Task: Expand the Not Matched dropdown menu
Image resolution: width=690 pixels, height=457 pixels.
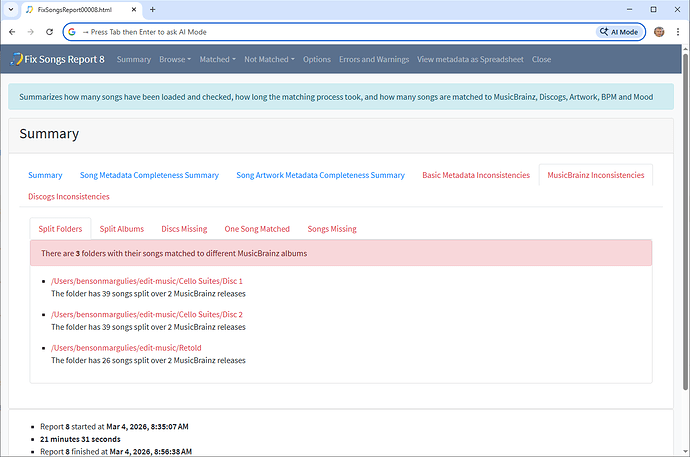Action: point(269,59)
